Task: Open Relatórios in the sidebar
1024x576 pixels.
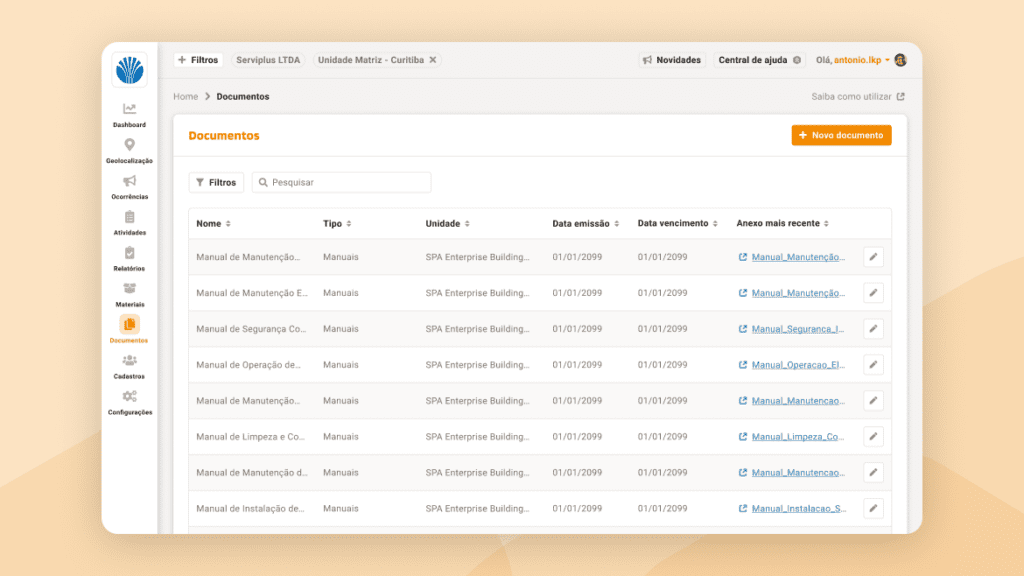Action: (x=129, y=253)
